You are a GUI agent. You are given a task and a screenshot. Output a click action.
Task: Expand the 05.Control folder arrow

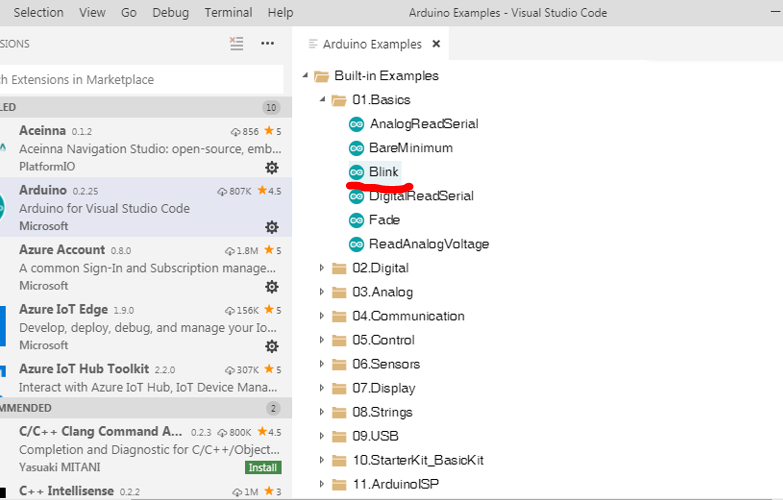pyautogui.click(x=322, y=340)
